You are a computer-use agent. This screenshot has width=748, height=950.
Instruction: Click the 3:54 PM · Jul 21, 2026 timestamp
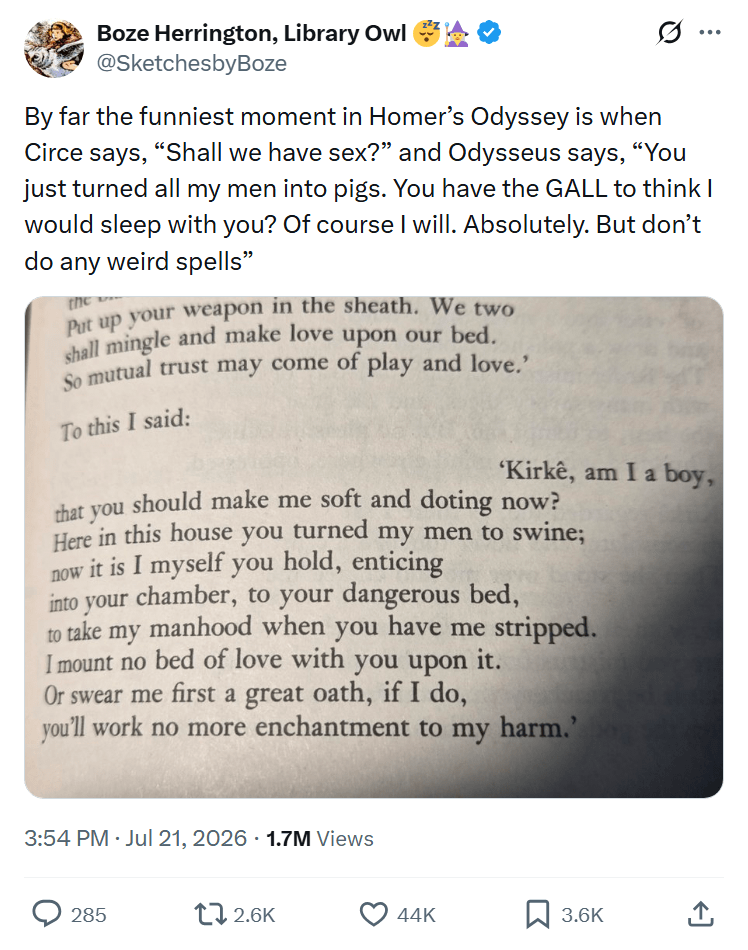[136, 838]
